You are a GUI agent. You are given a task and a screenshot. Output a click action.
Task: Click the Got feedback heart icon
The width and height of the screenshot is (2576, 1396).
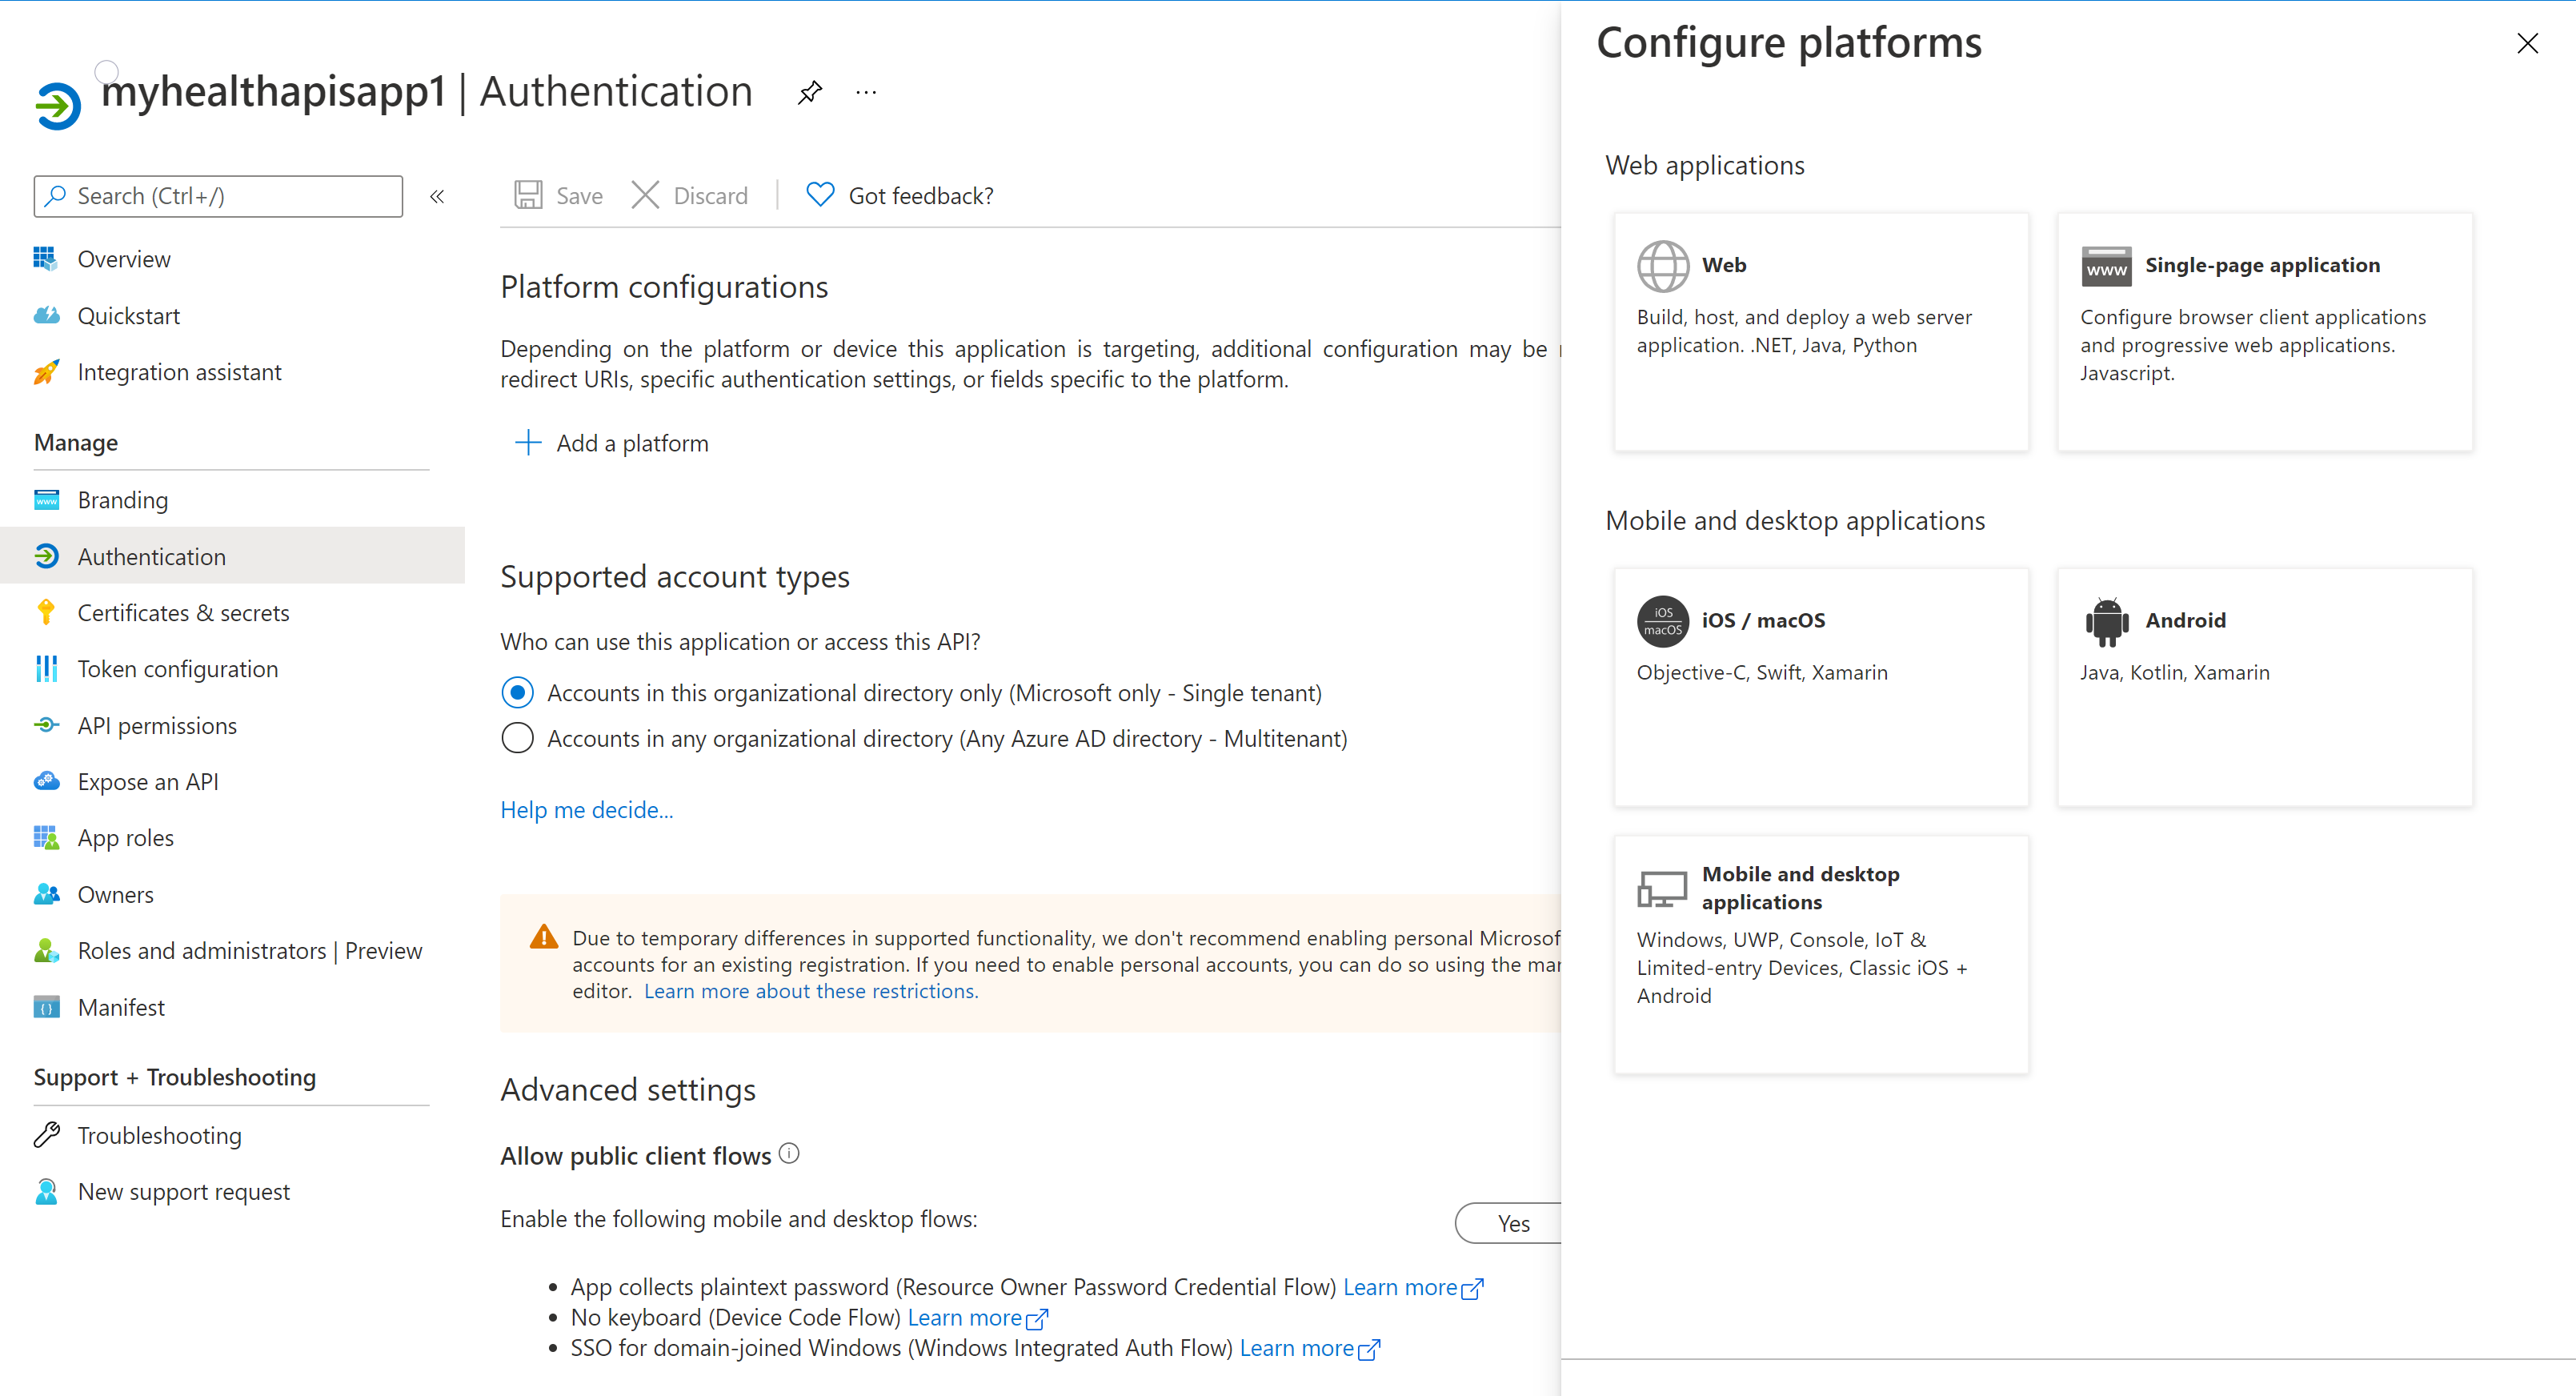point(820,195)
